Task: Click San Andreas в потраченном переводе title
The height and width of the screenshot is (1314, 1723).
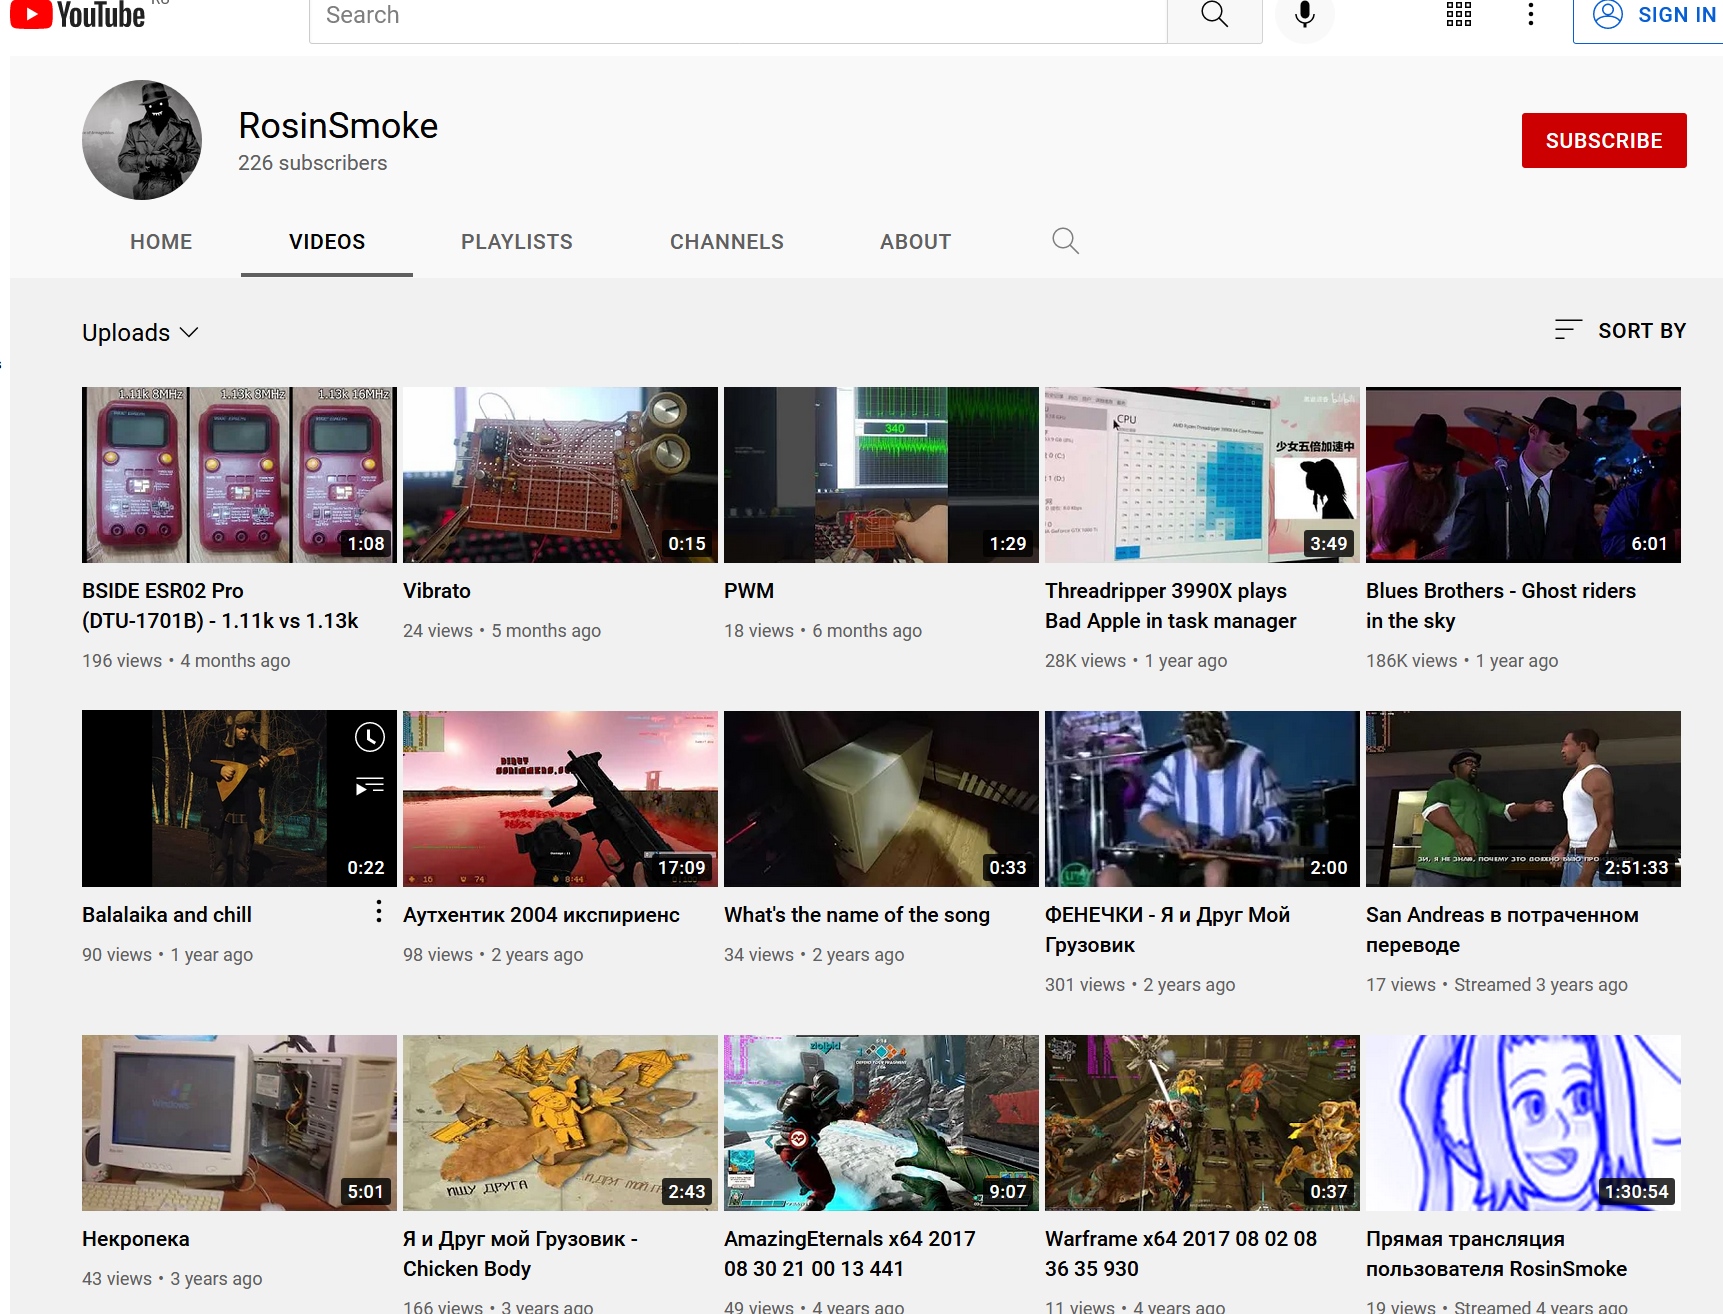Action: 1502,930
